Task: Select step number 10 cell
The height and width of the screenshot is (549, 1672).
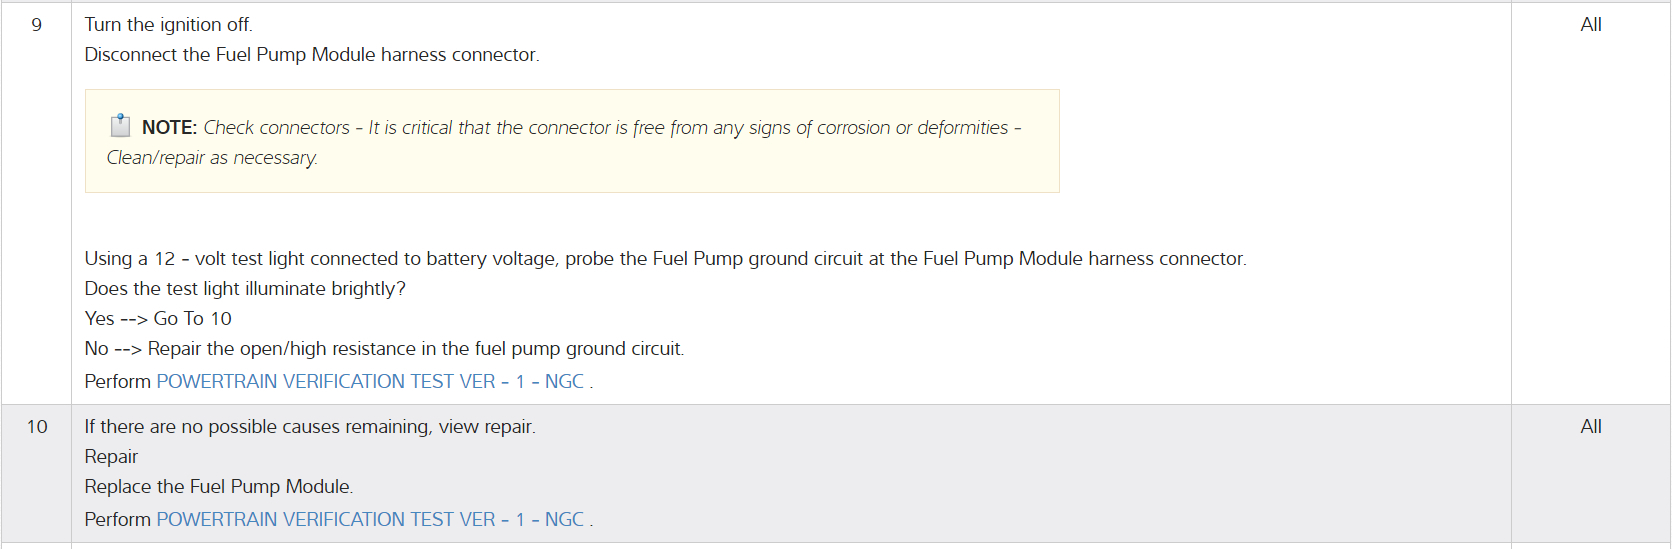Action: pos(37,427)
